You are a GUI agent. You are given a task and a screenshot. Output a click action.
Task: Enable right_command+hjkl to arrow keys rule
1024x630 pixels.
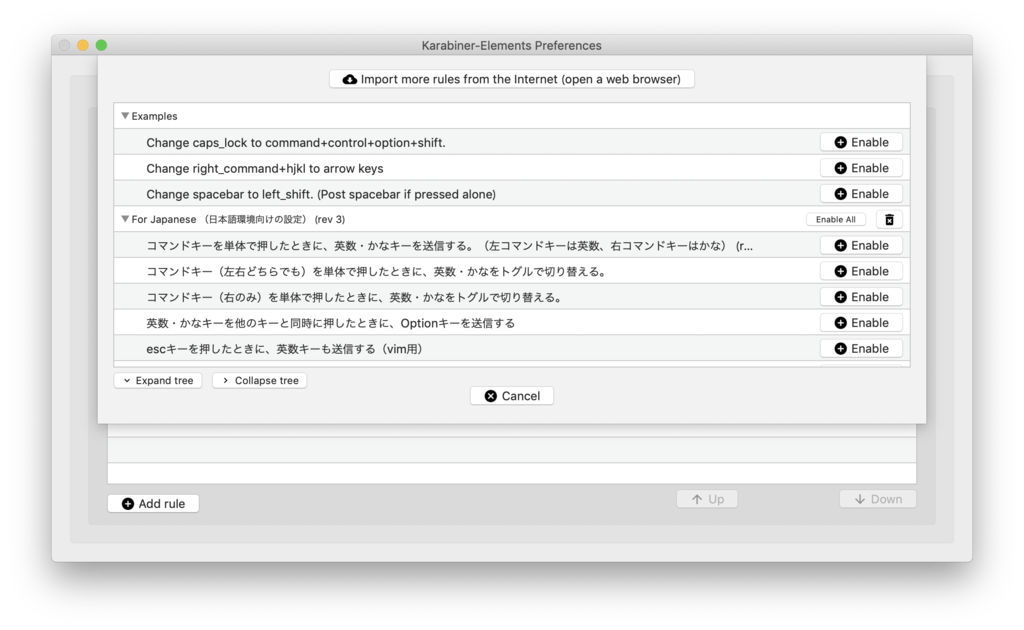pyautogui.click(x=861, y=168)
